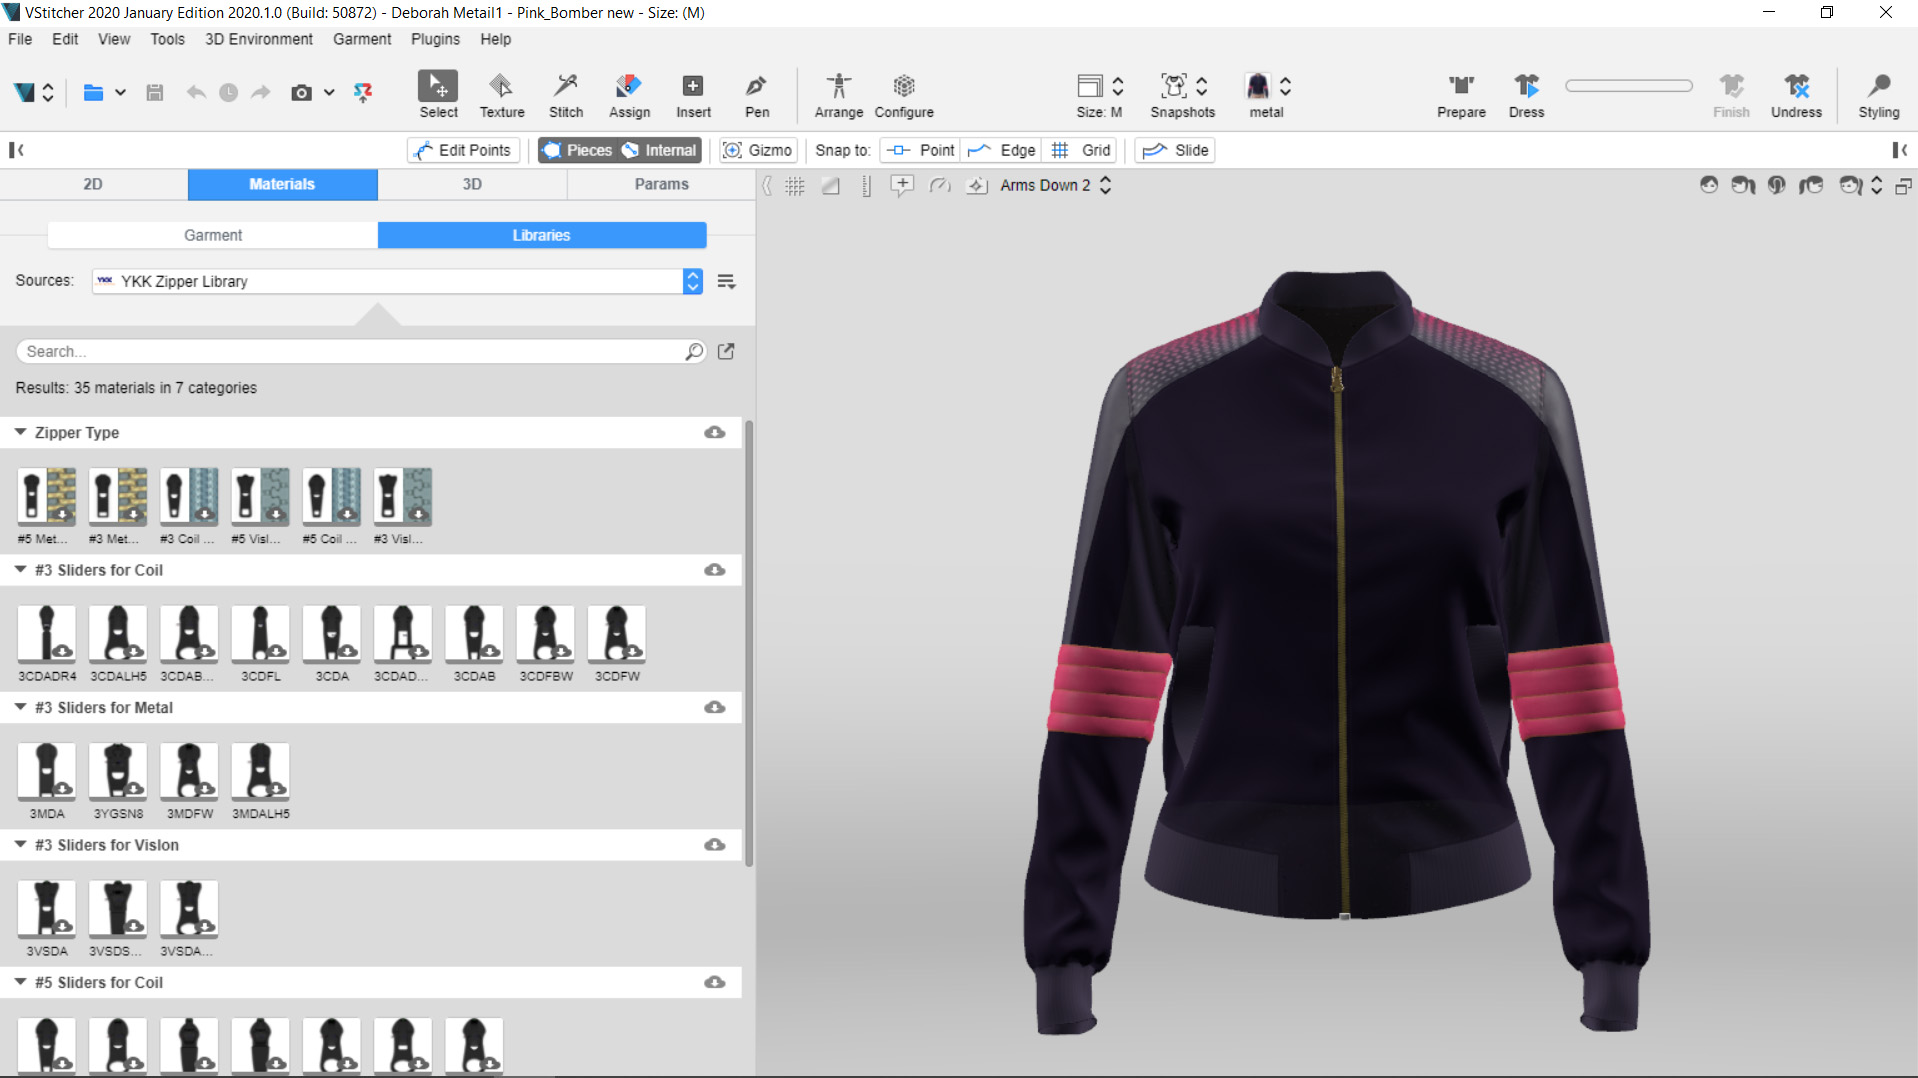Open the Configure tool

(903, 93)
